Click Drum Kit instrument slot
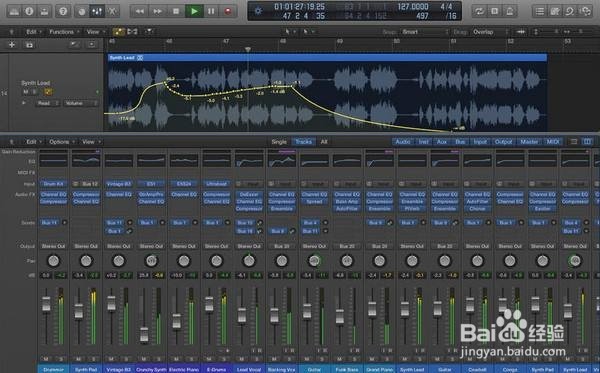 pyautogui.click(x=53, y=184)
